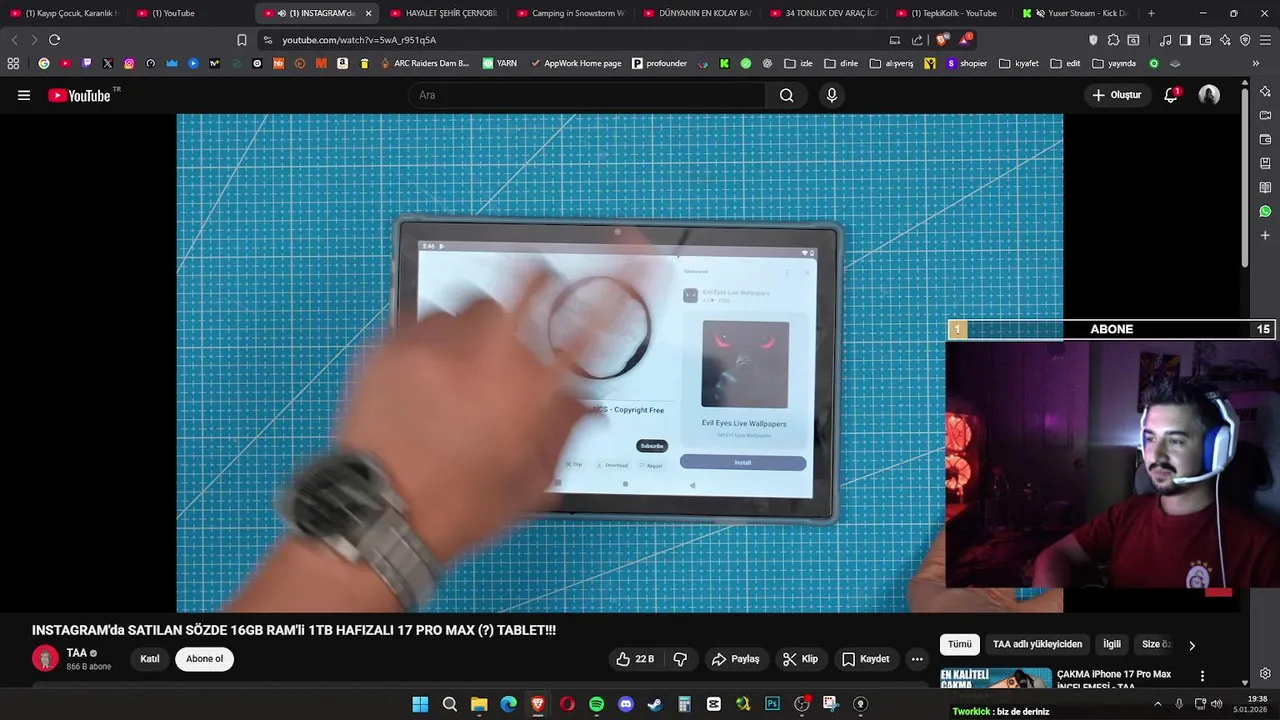Switch to HAYALET ŞEHİR ÇERNOBİL tab
The image size is (1280, 720).
tap(445, 13)
